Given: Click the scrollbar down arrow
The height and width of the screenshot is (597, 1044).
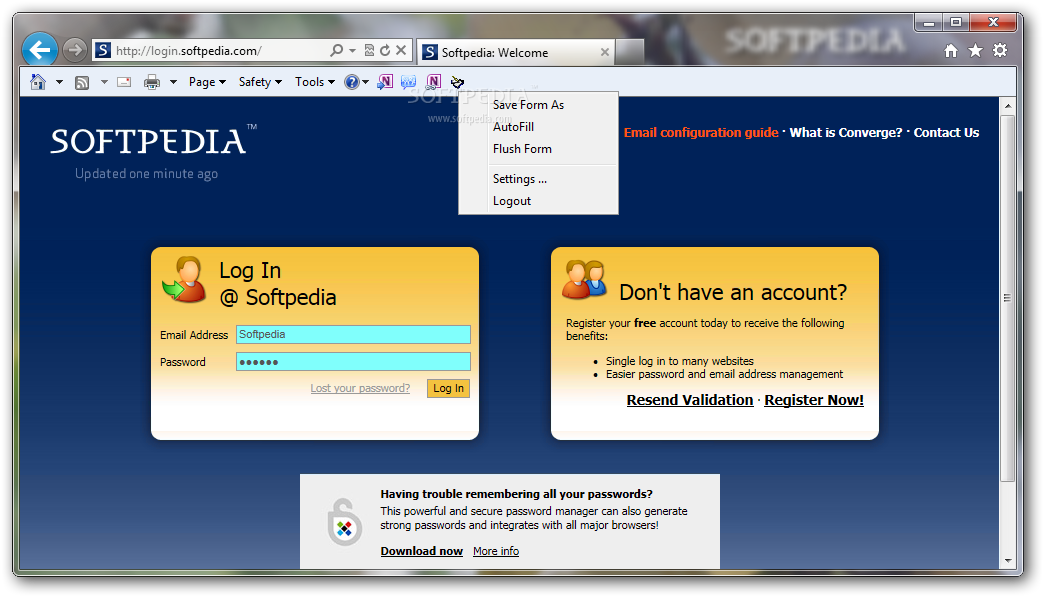Looking at the screenshot, I should click(x=1007, y=560).
